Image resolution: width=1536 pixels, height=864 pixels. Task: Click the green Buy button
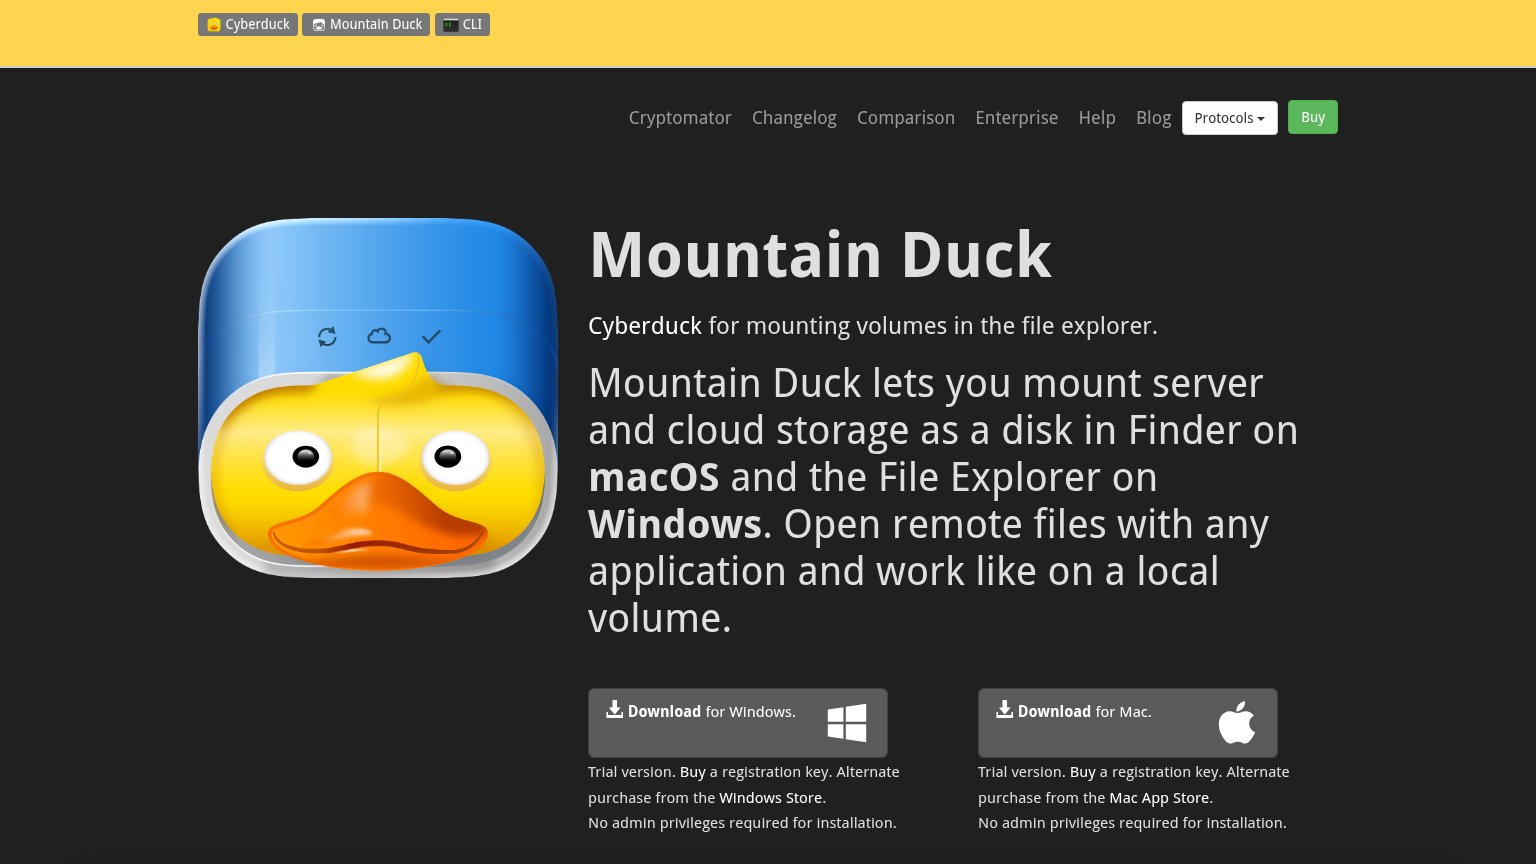[x=1312, y=117]
